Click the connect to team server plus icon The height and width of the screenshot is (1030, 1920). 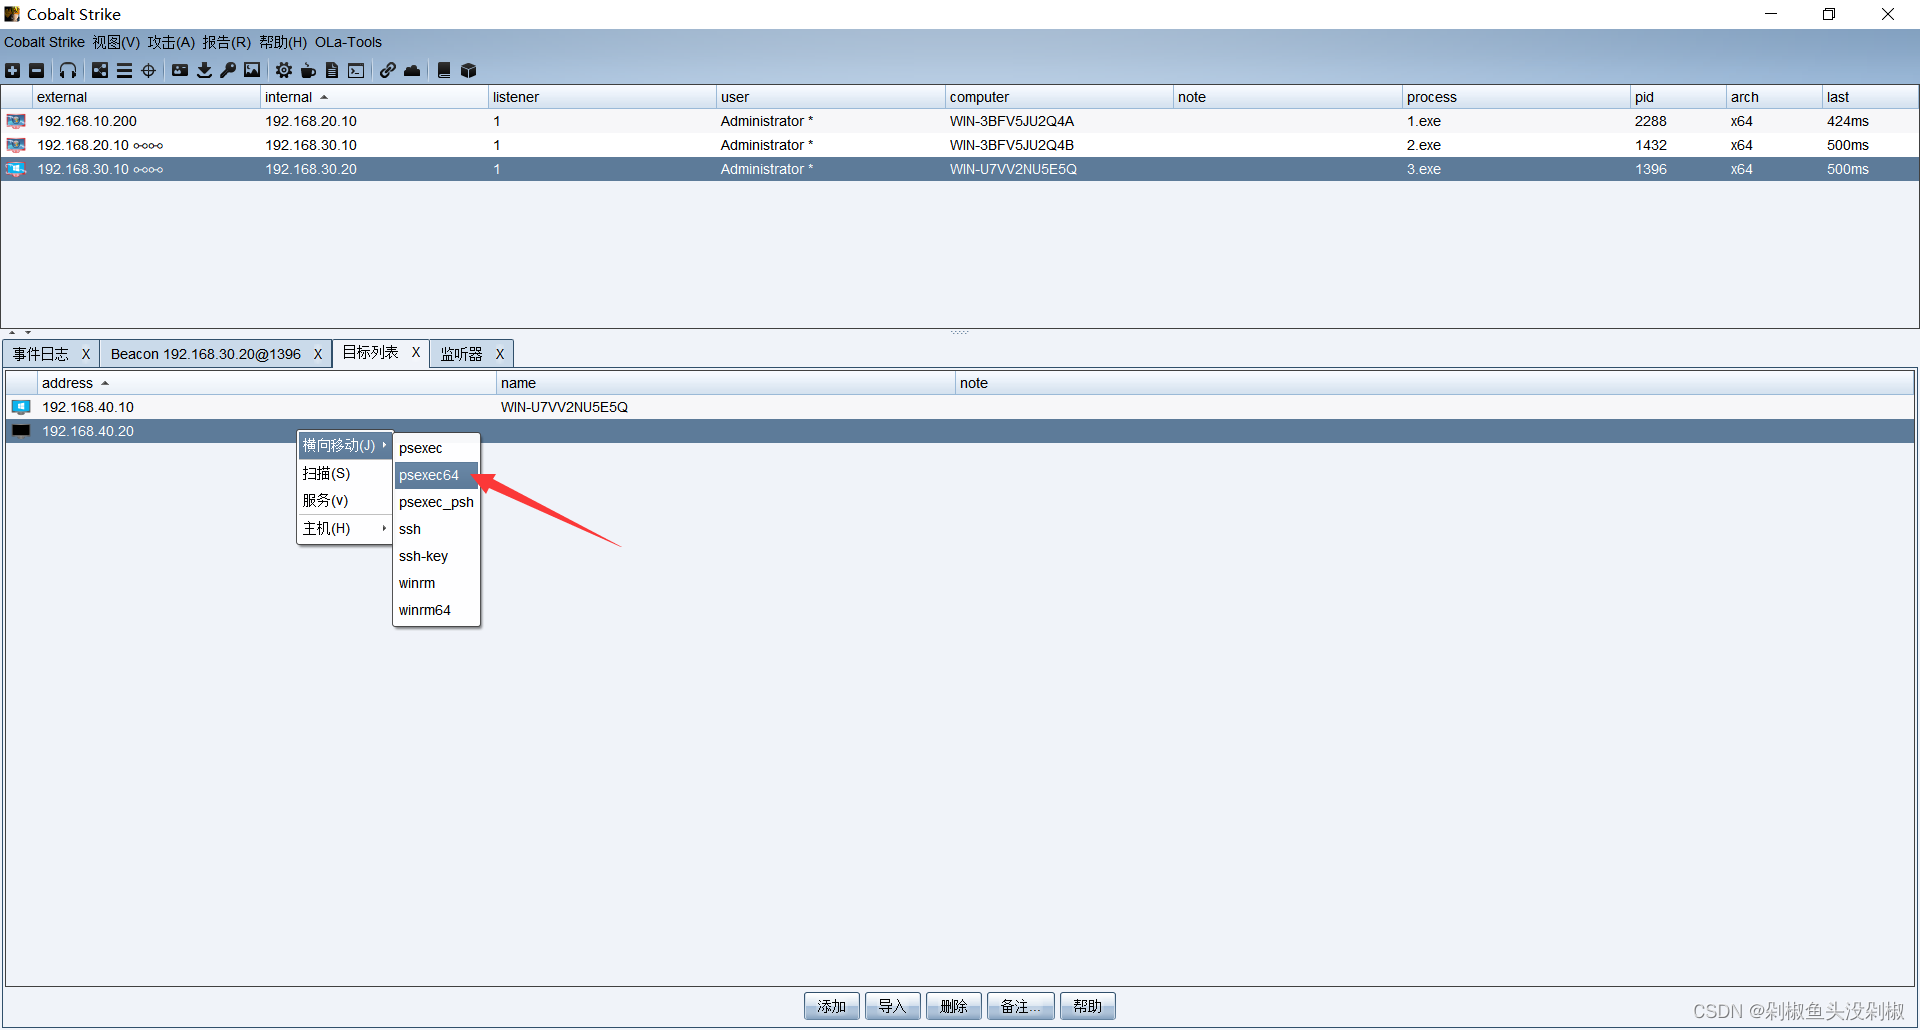12,70
